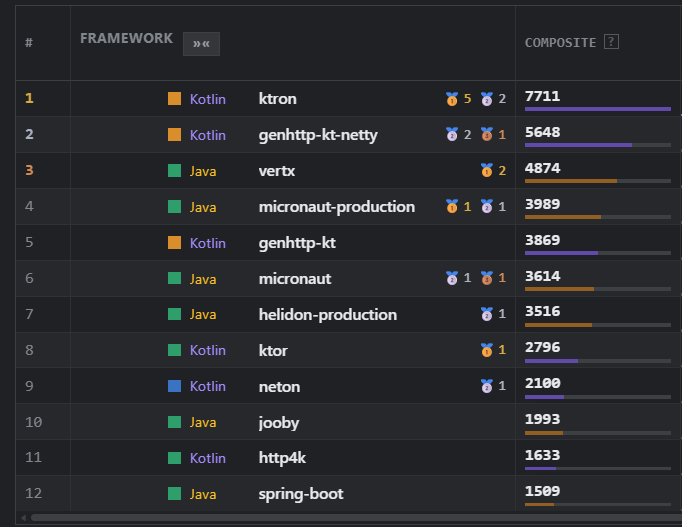Click the composite score 1993
This screenshot has height=527, width=682.
click(542, 419)
